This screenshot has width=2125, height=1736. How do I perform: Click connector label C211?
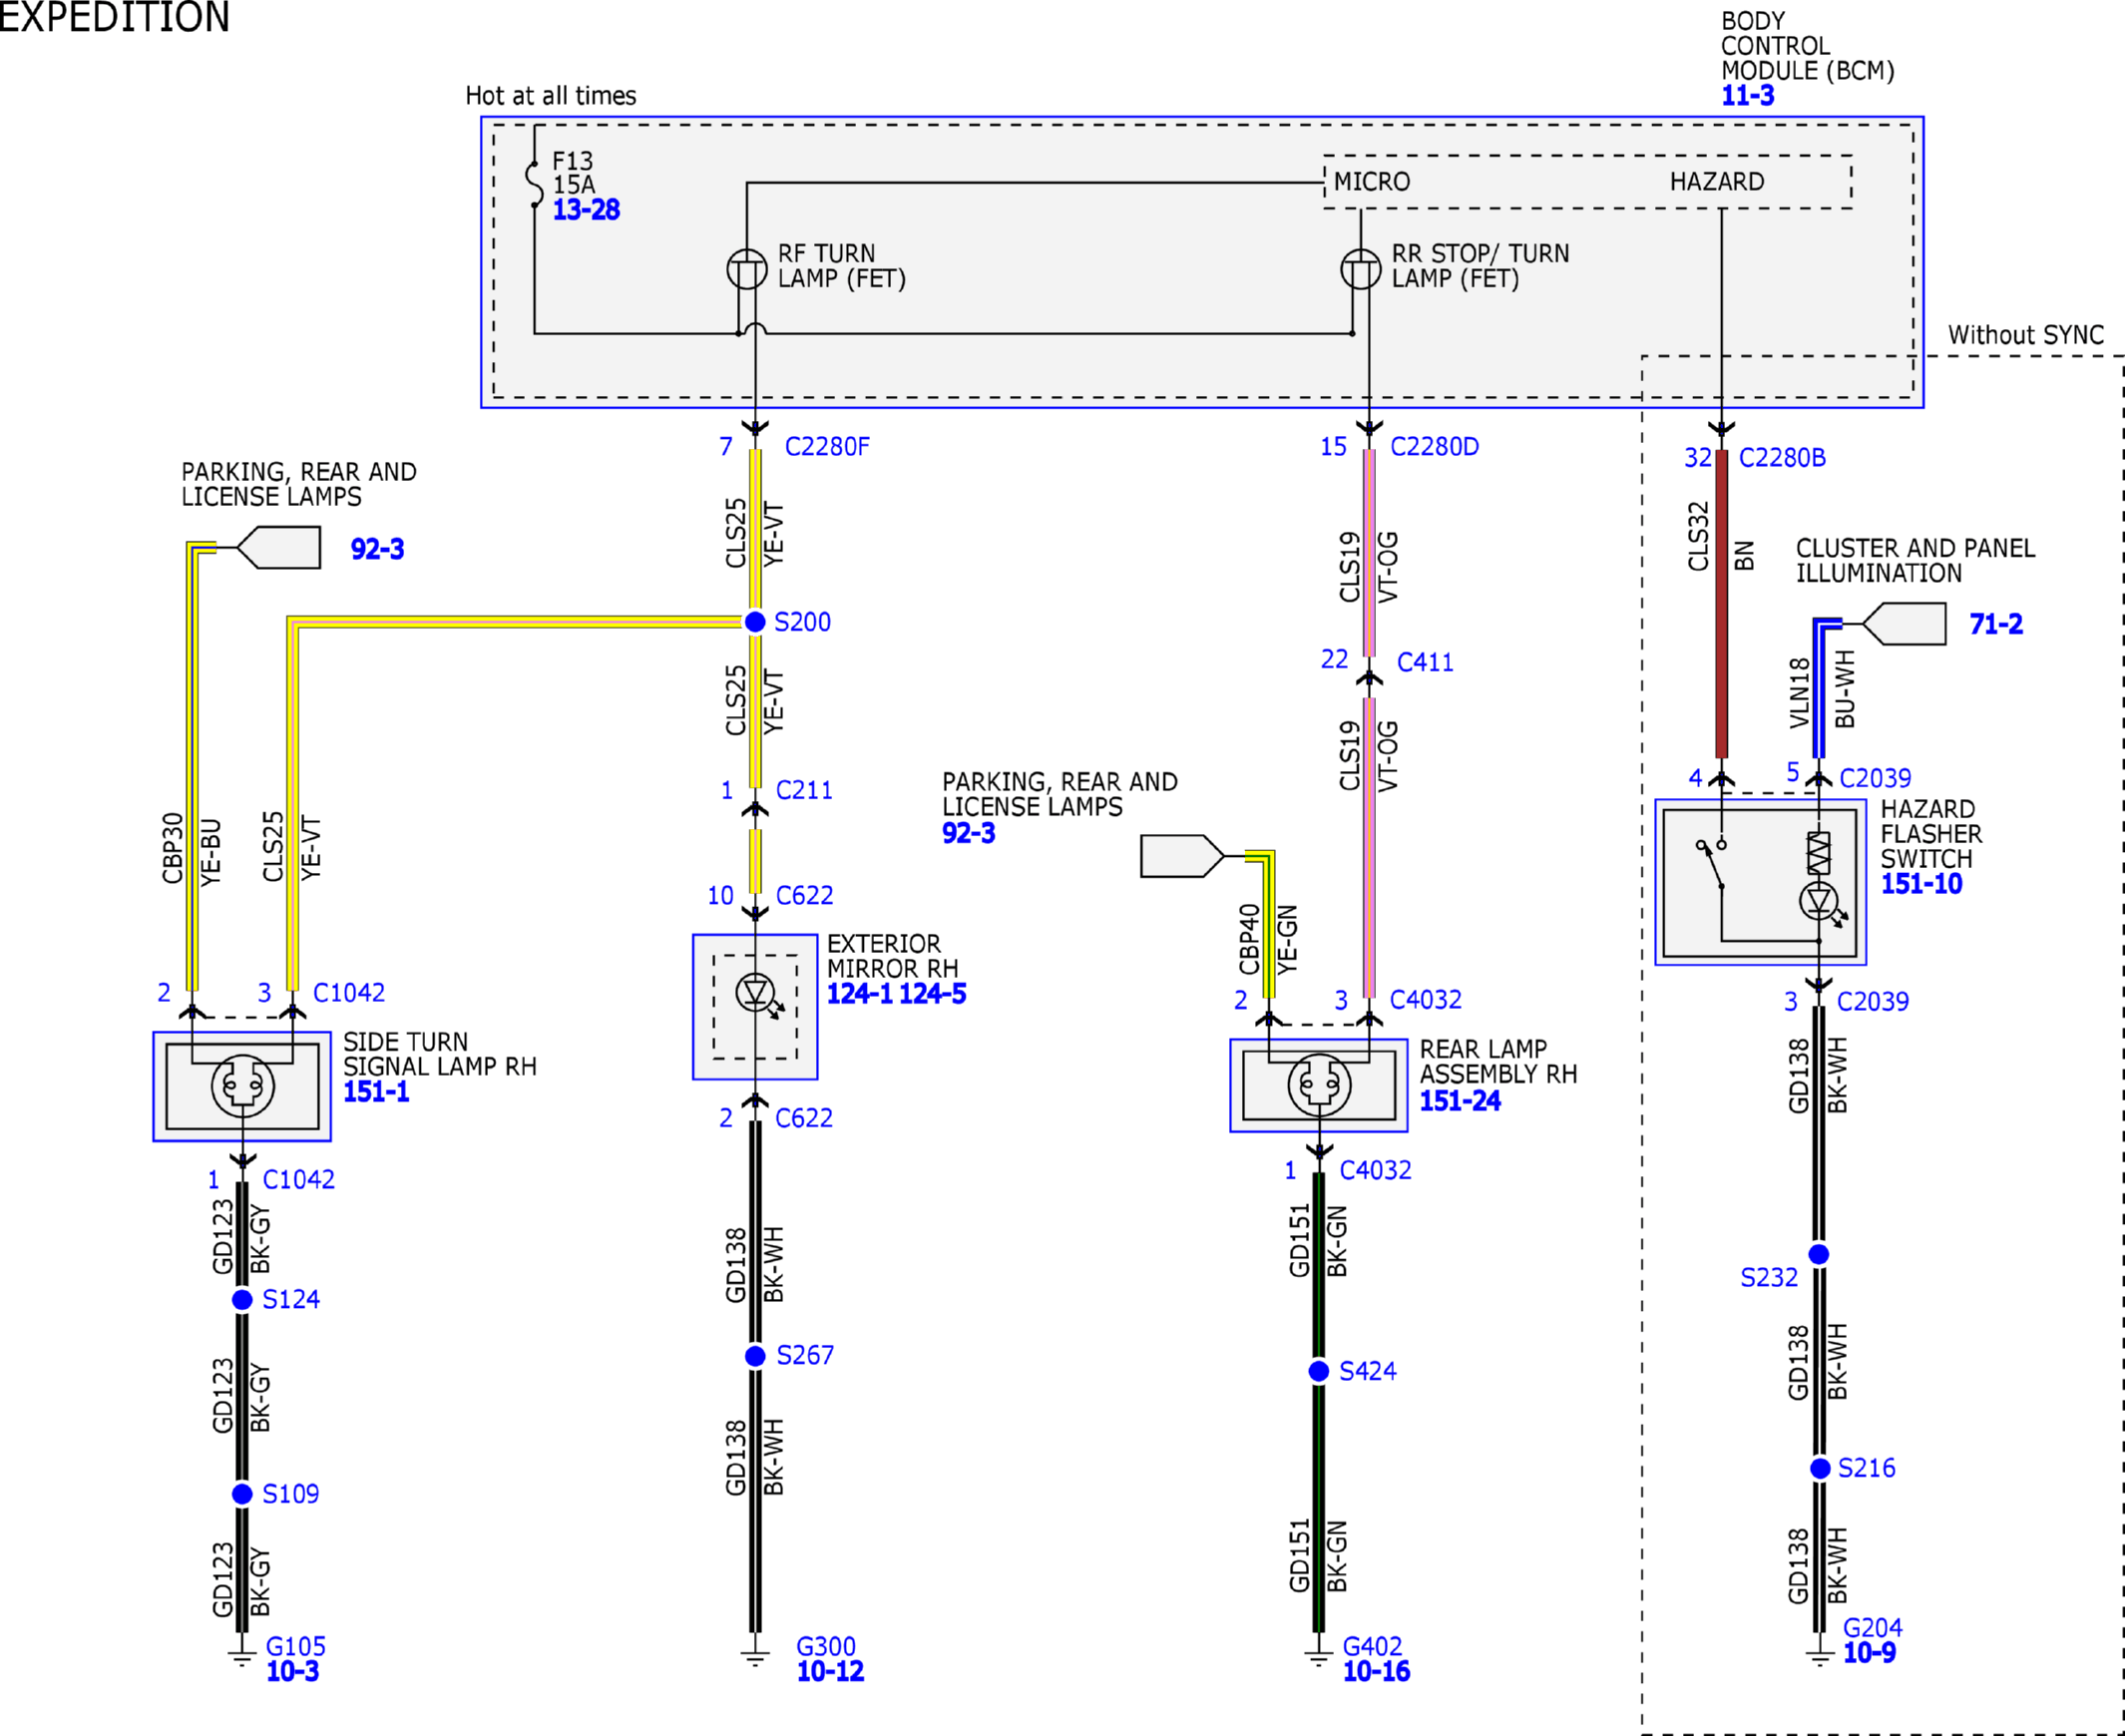pyautogui.click(x=804, y=790)
